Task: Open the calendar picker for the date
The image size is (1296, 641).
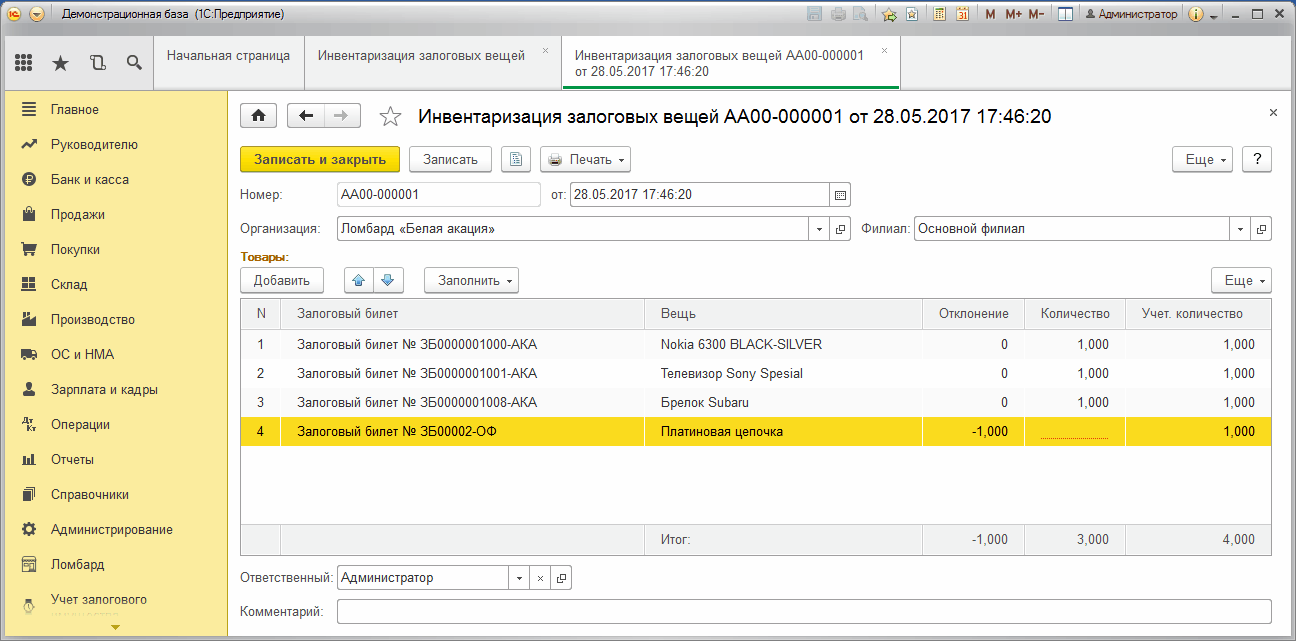Action: (x=840, y=195)
